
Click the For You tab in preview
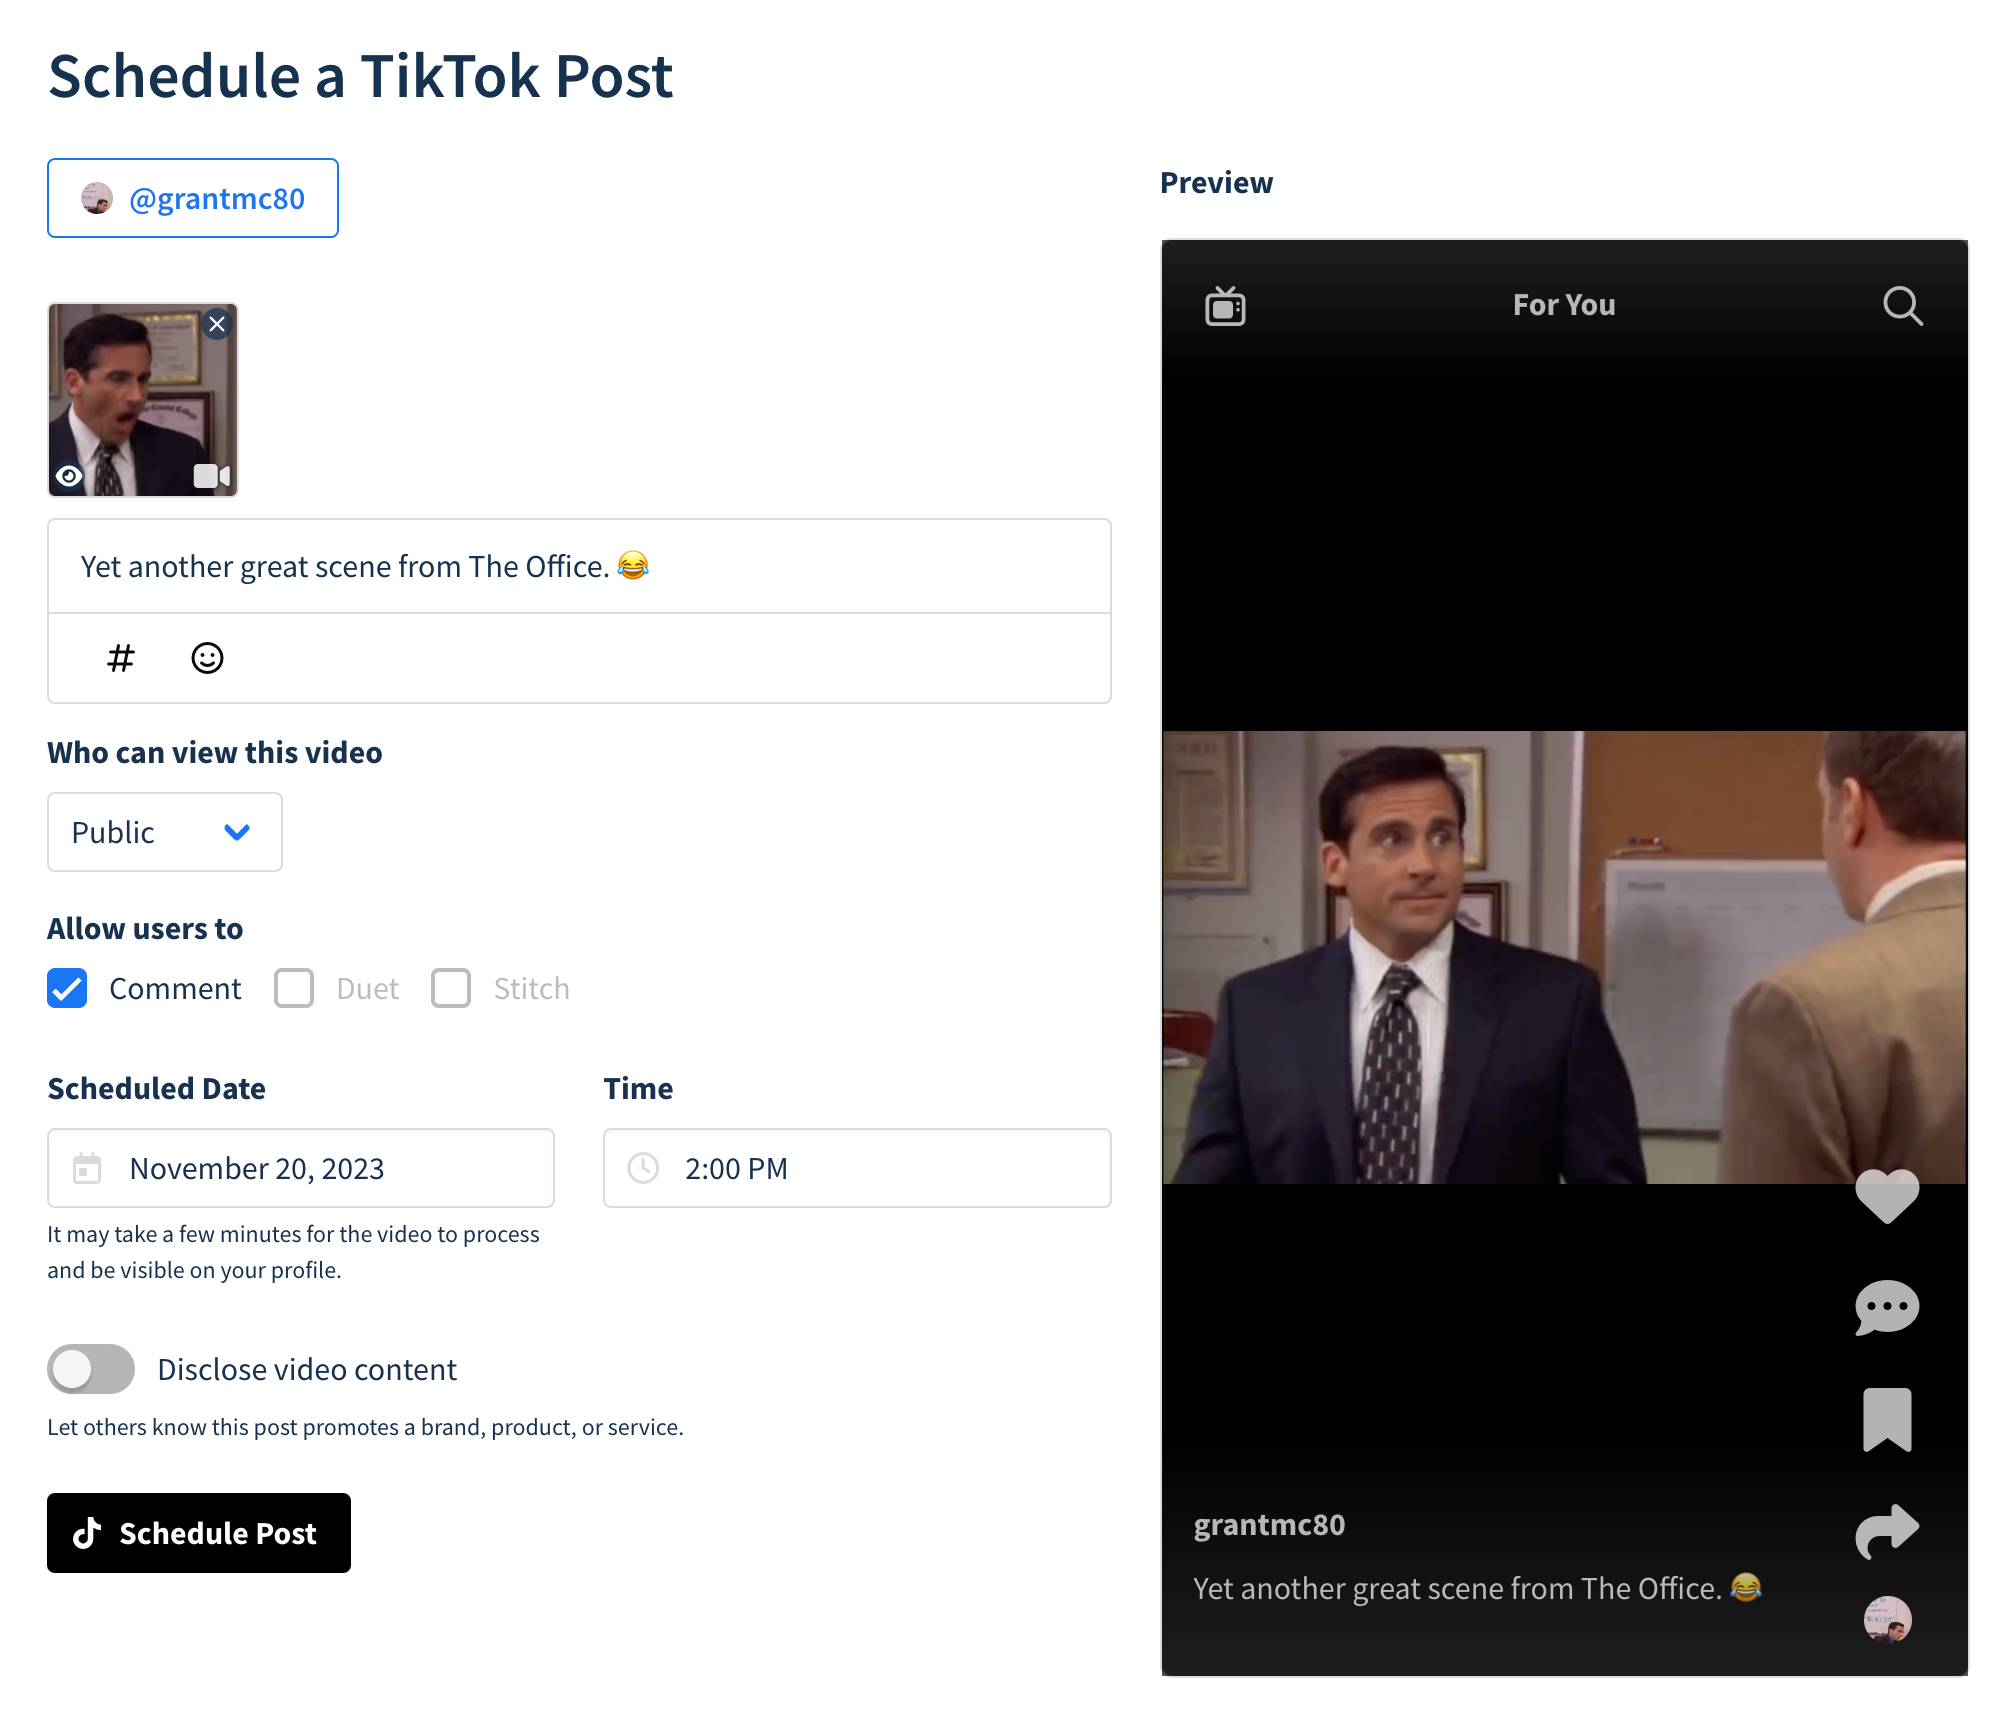pyautogui.click(x=1564, y=305)
